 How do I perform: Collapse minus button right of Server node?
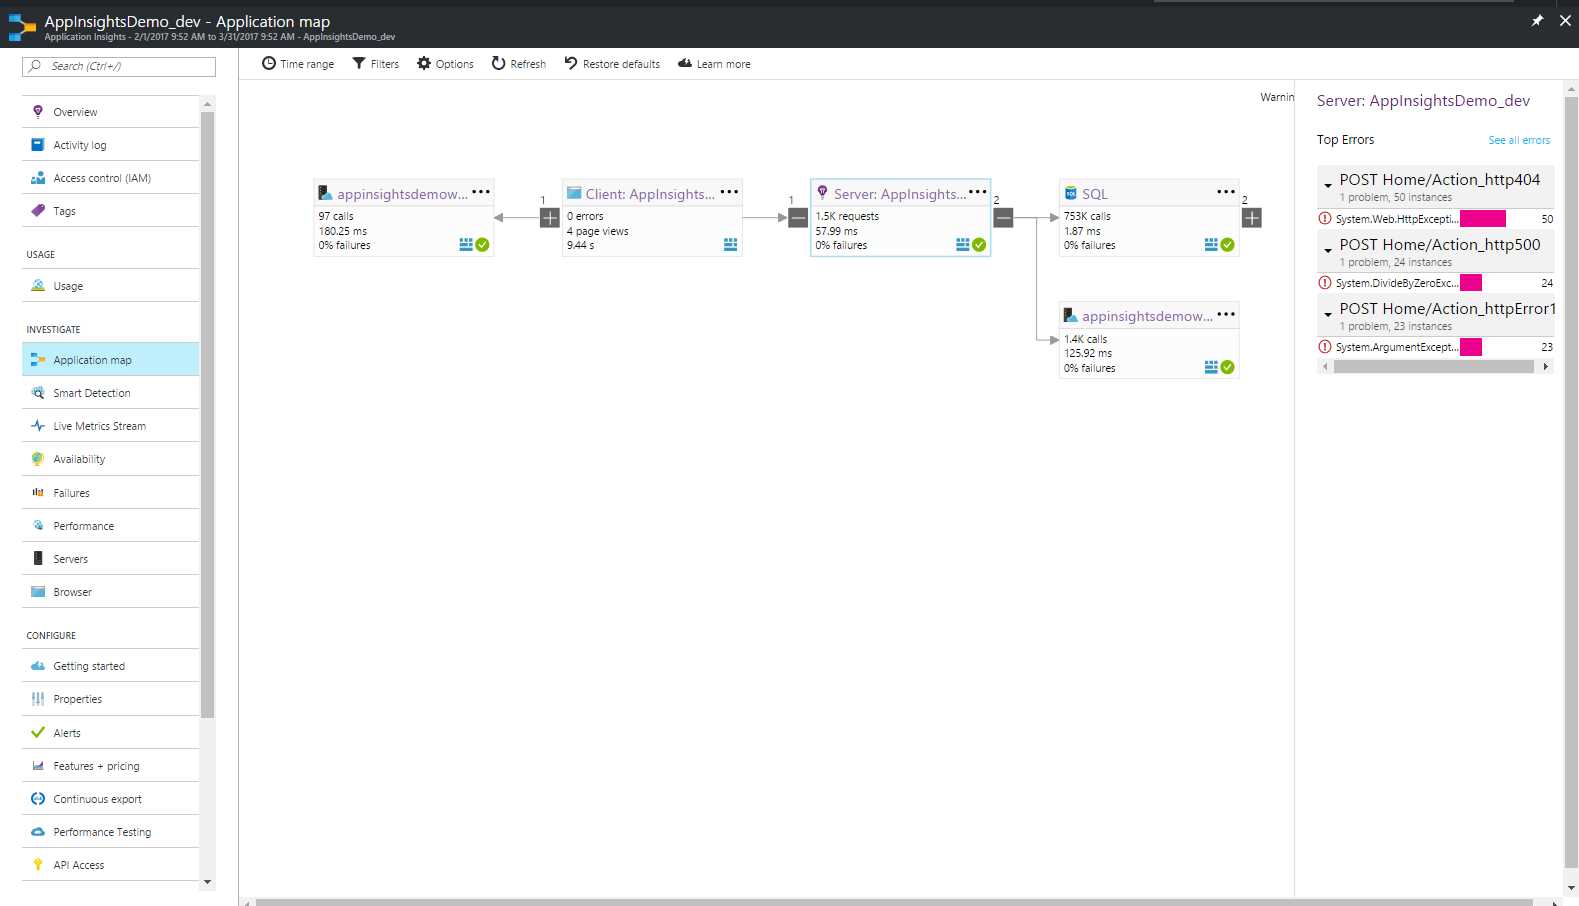pyautogui.click(x=1004, y=218)
